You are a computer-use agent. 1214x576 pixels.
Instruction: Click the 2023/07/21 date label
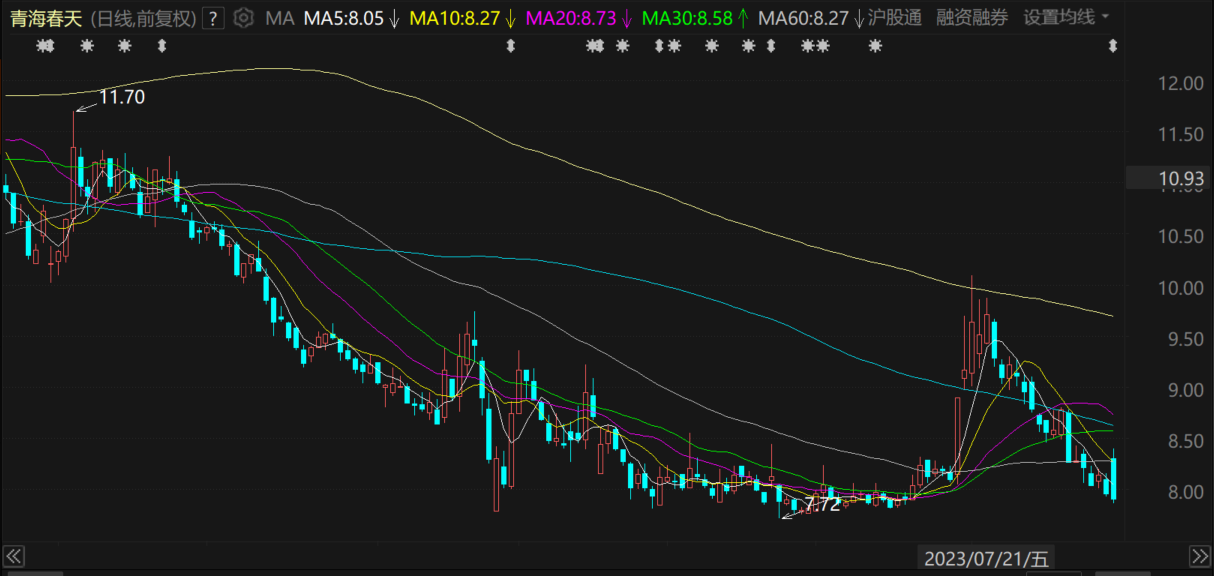click(x=986, y=558)
